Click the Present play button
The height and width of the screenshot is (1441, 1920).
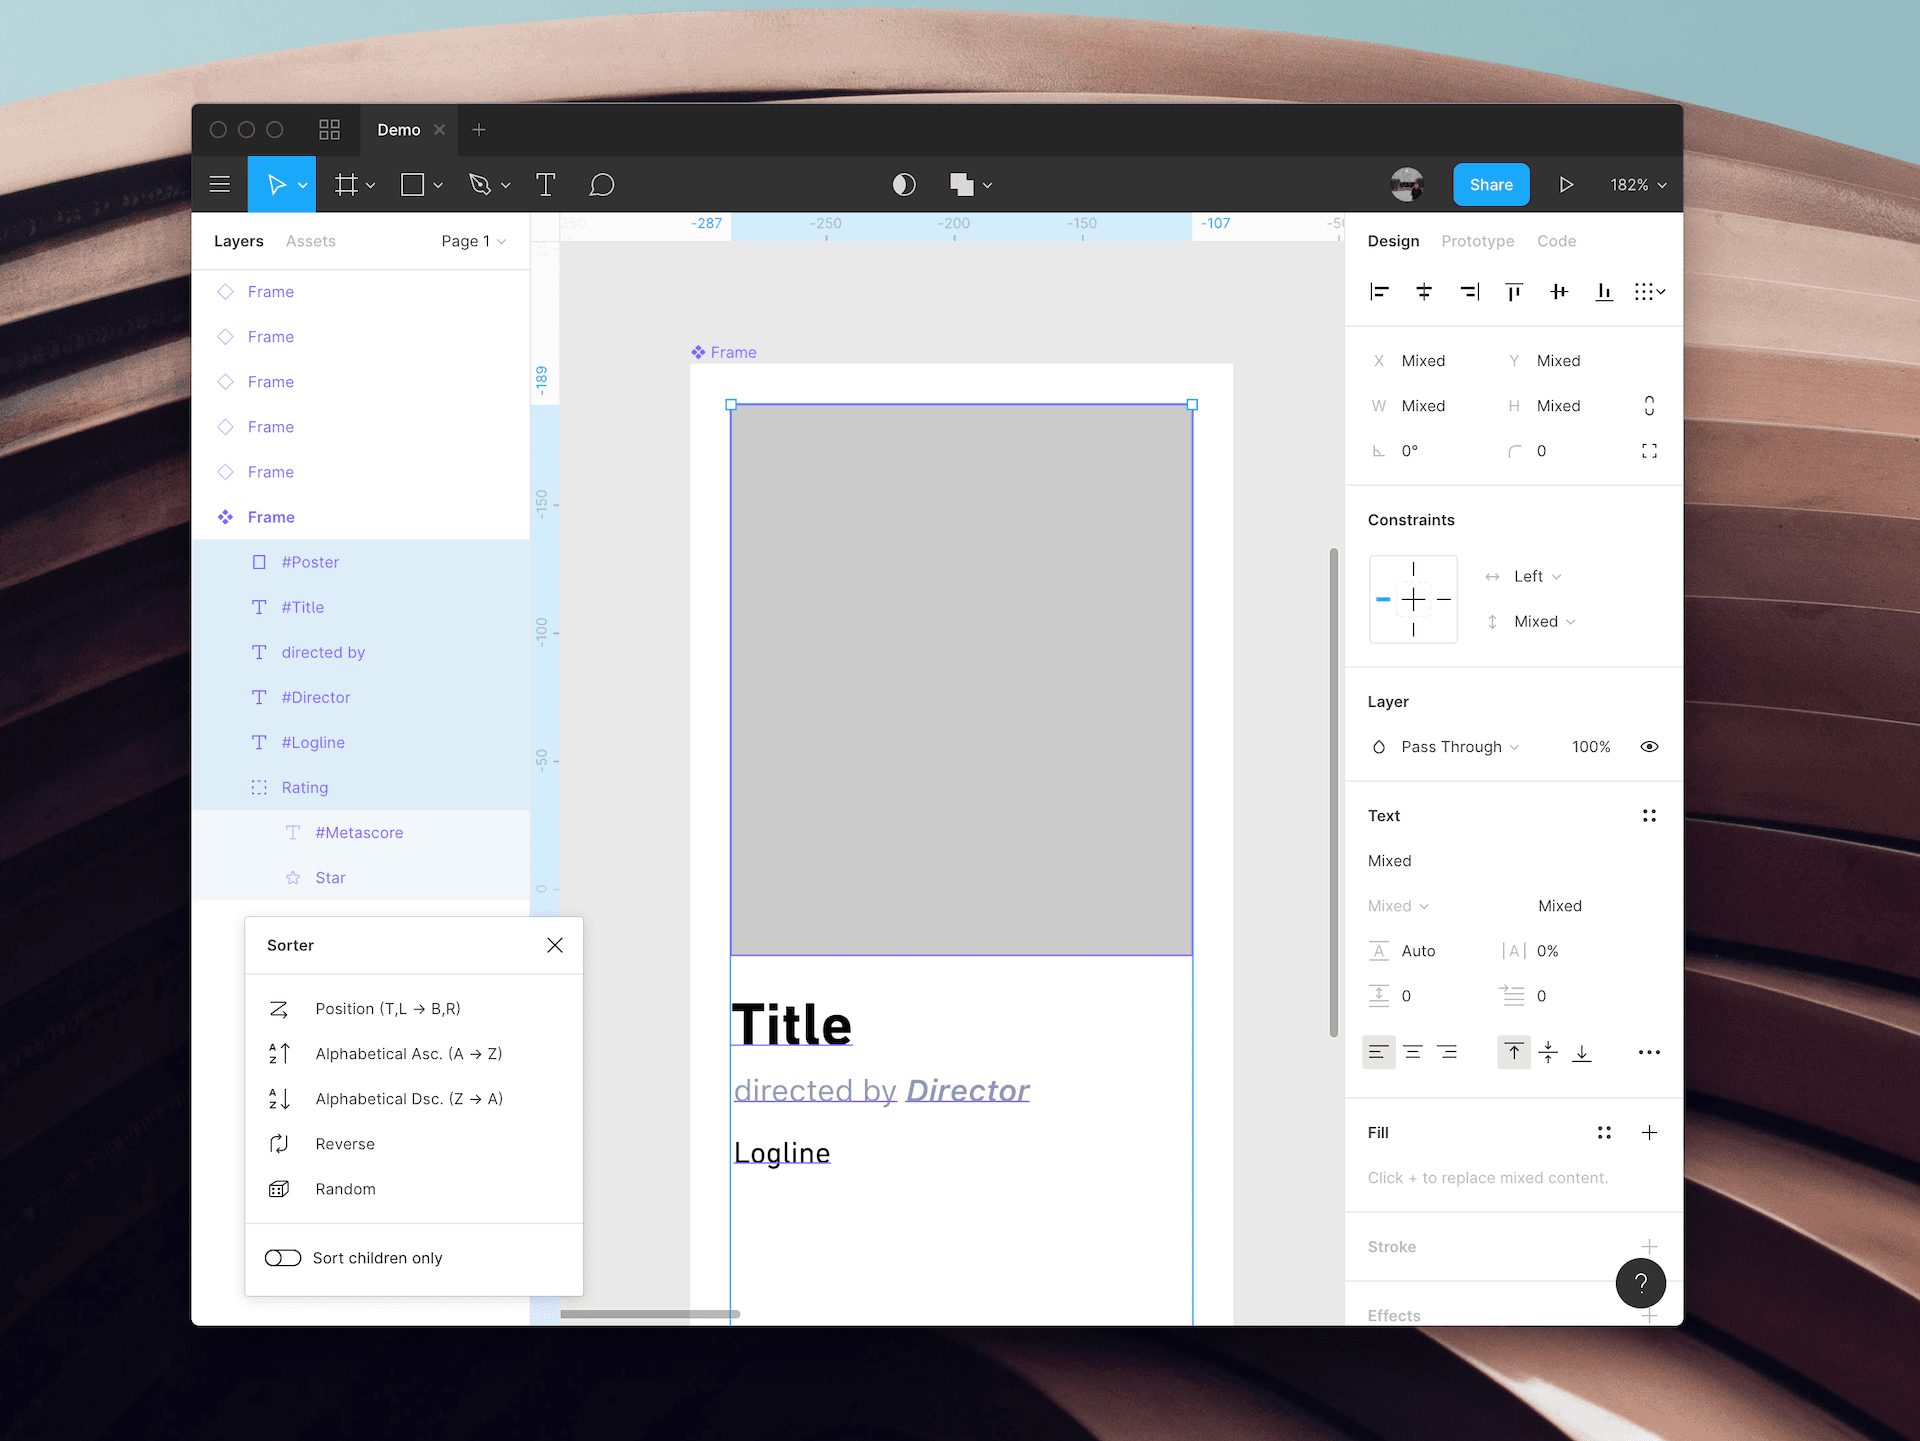pyautogui.click(x=1566, y=185)
